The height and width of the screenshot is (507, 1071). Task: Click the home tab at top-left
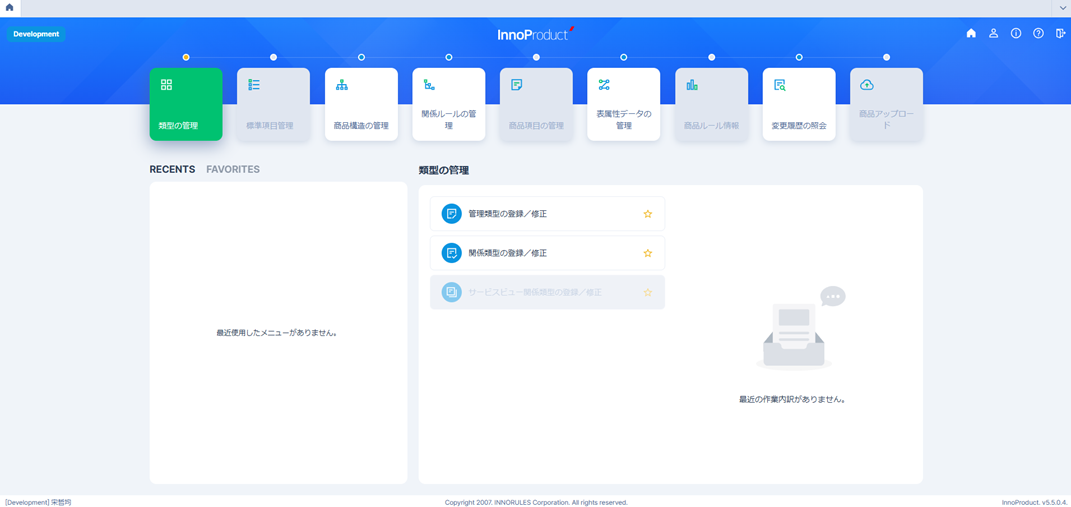(10, 8)
